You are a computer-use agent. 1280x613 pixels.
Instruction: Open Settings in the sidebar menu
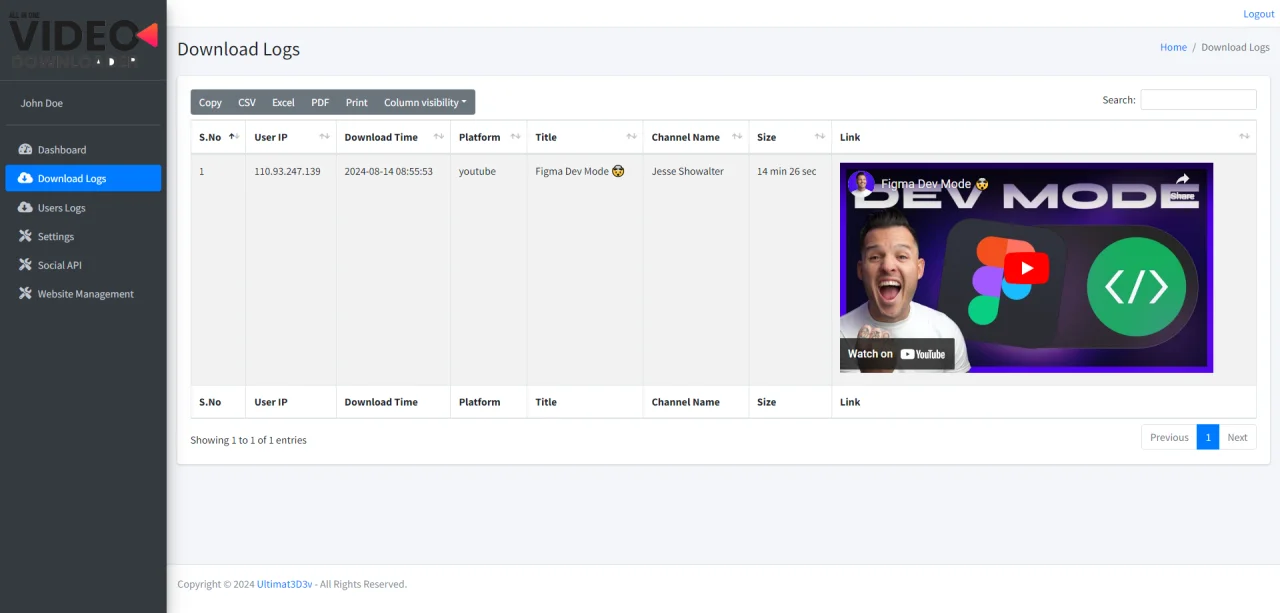(83, 236)
